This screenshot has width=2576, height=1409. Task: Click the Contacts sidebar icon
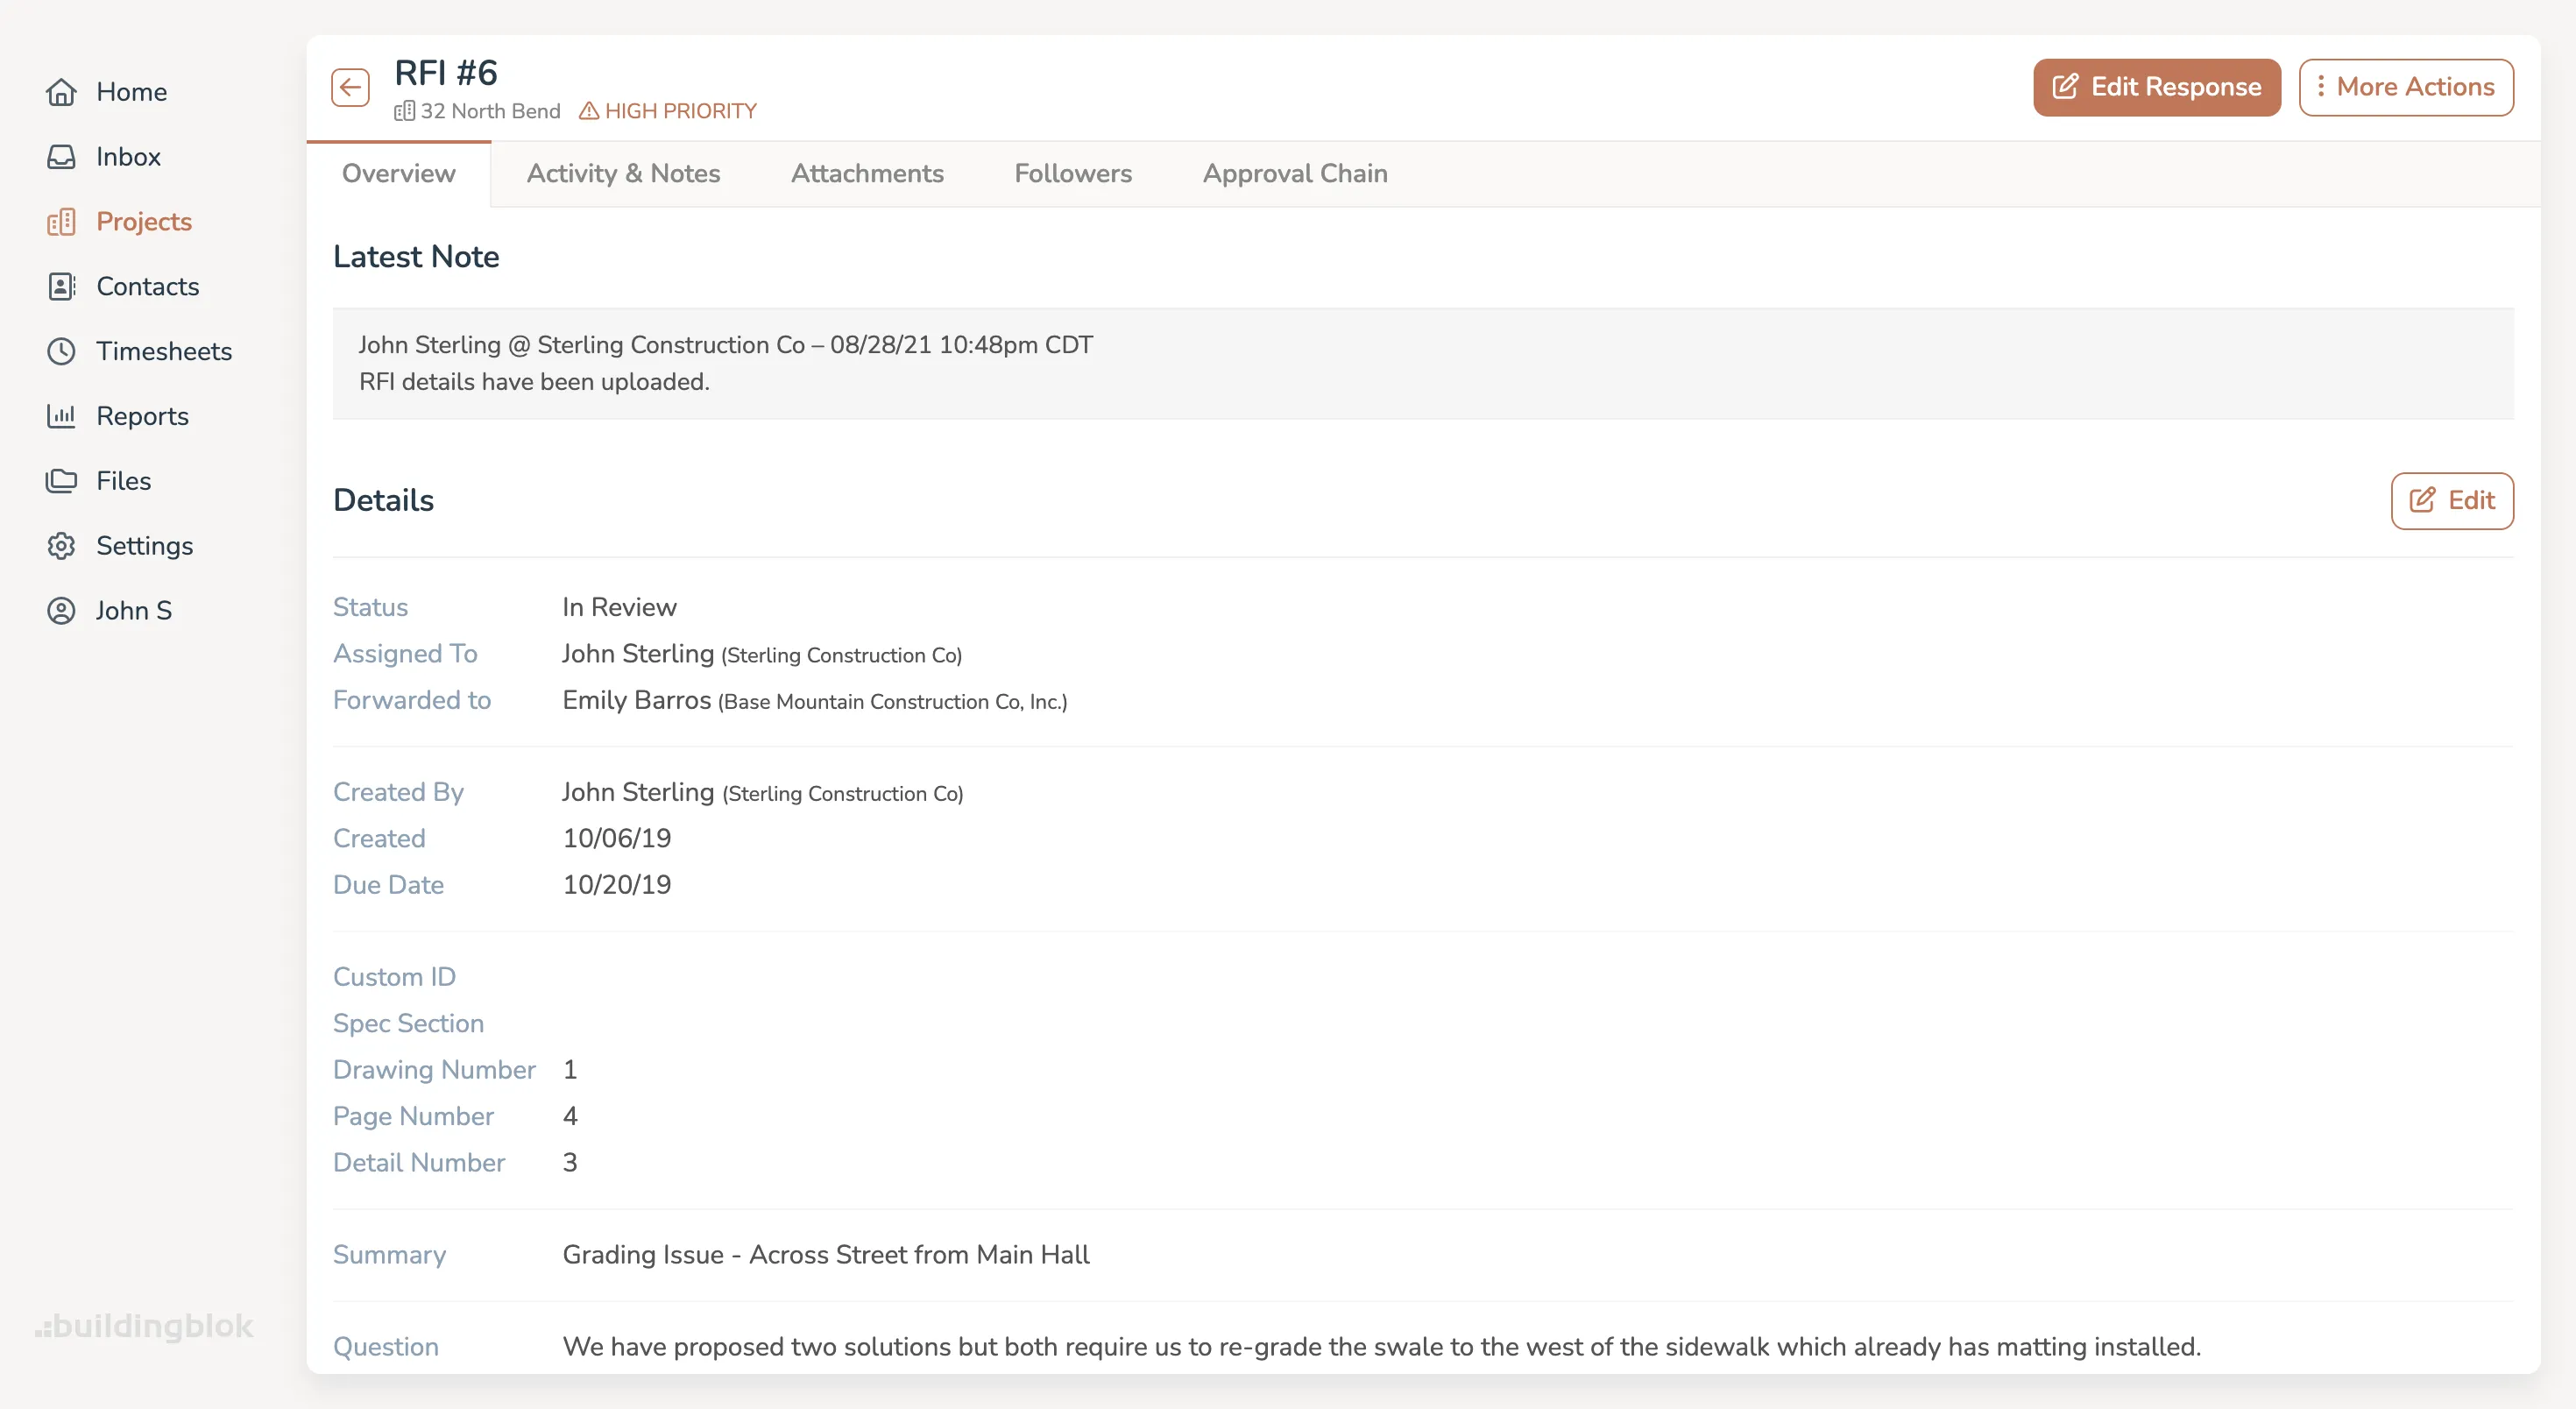pos(62,286)
